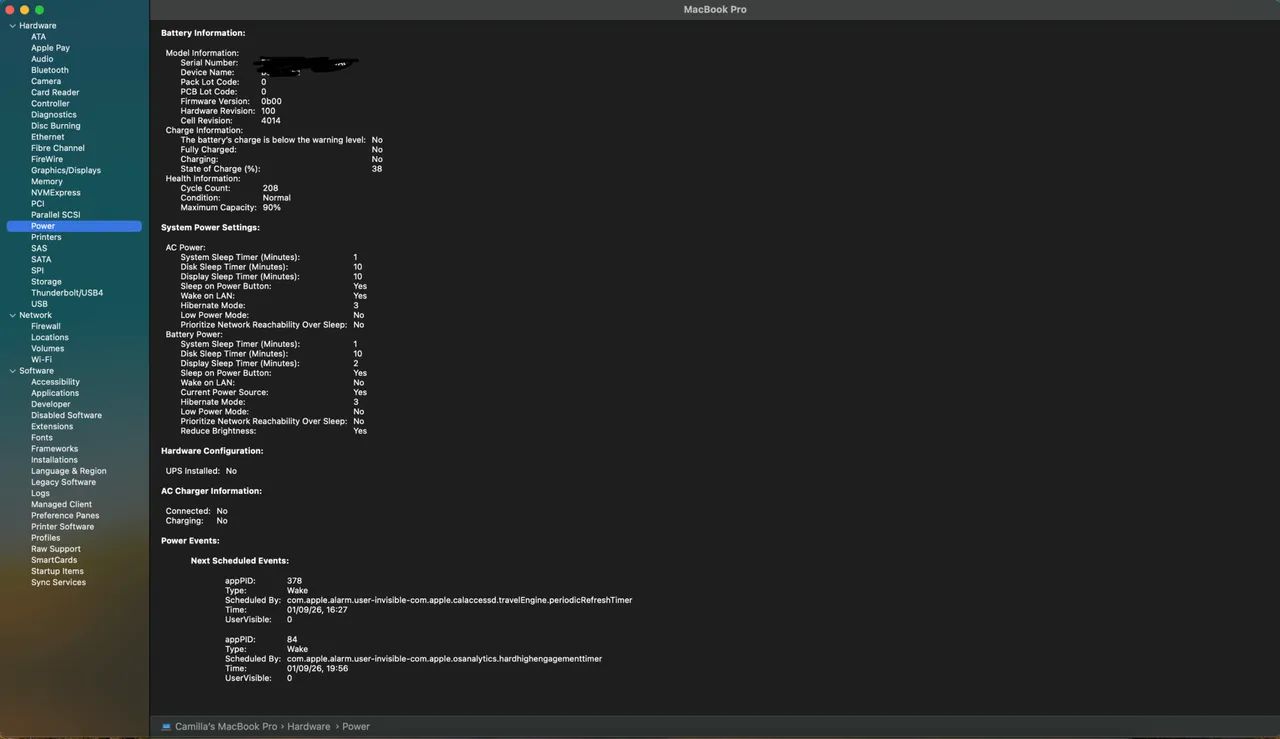
Task: View Camera details
Action: 46,81
